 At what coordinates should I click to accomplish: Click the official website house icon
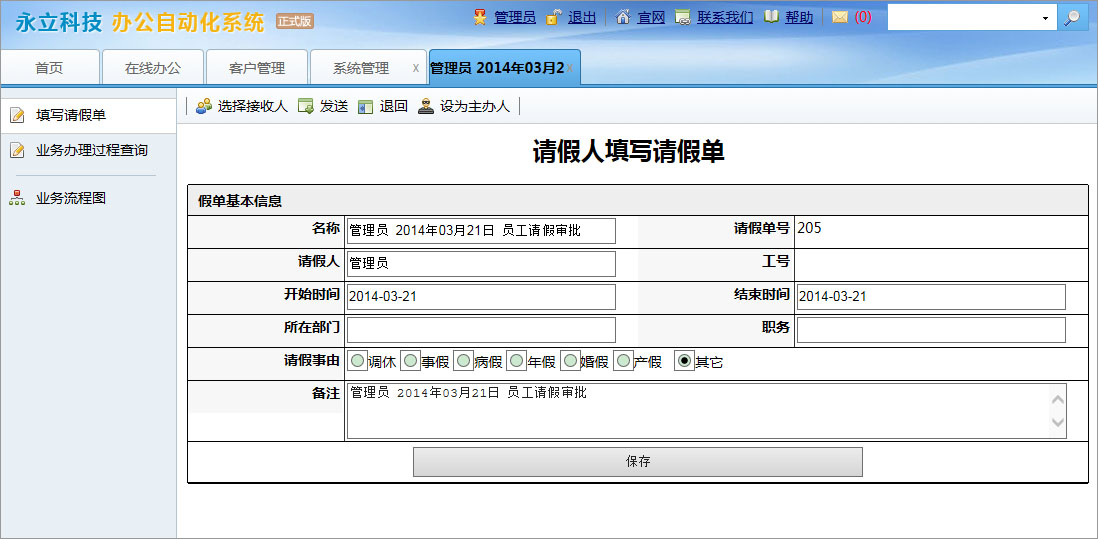point(623,18)
